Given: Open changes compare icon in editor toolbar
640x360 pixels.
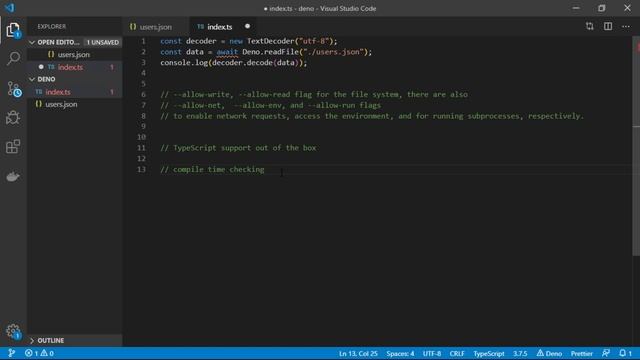Looking at the screenshot, I should 589,27.
